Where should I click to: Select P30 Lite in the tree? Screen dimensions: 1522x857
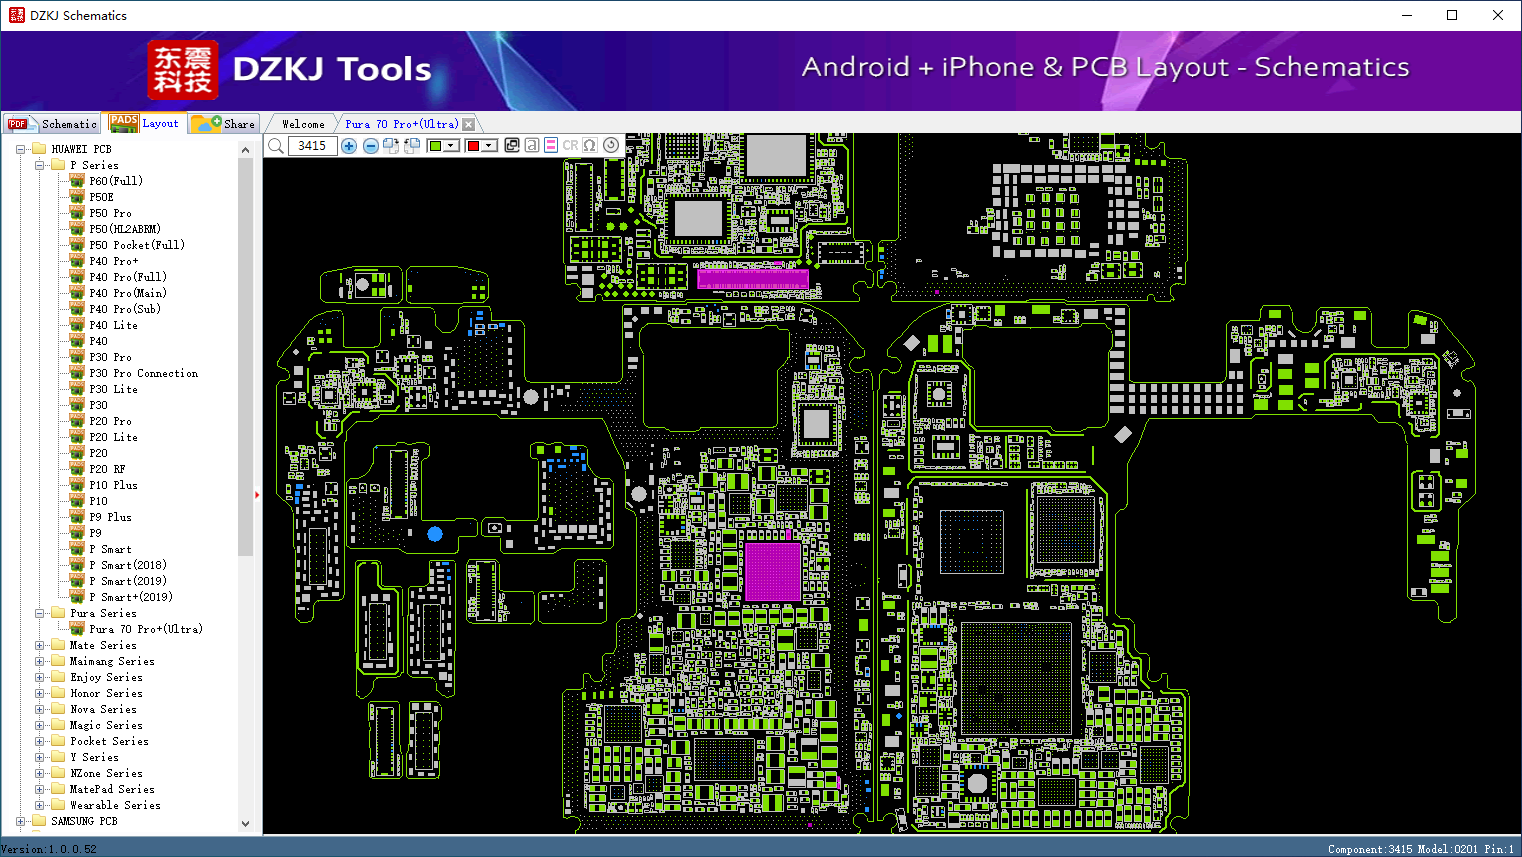(x=113, y=389)
